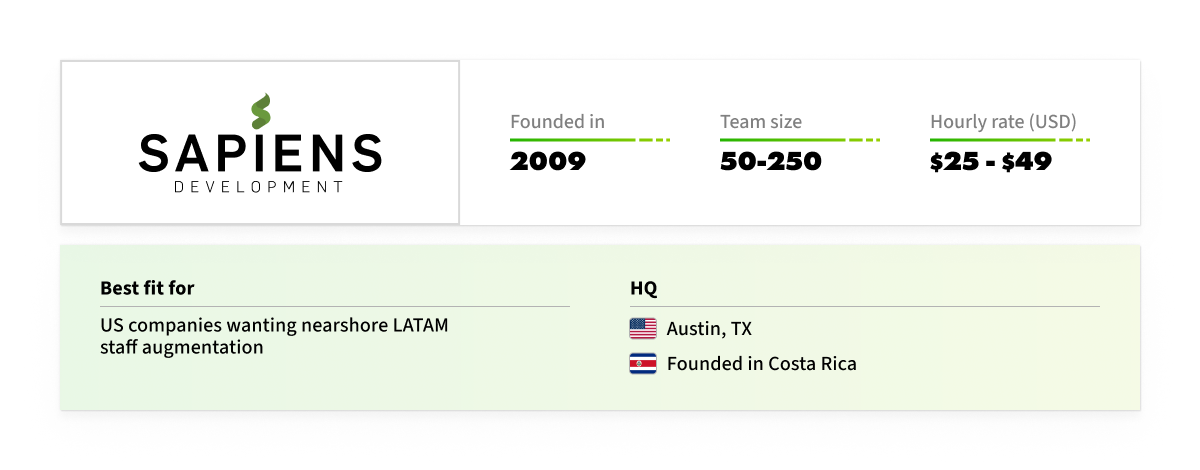
Task: Click the green leaf logo icon
Action: click(x=260, y=111)
